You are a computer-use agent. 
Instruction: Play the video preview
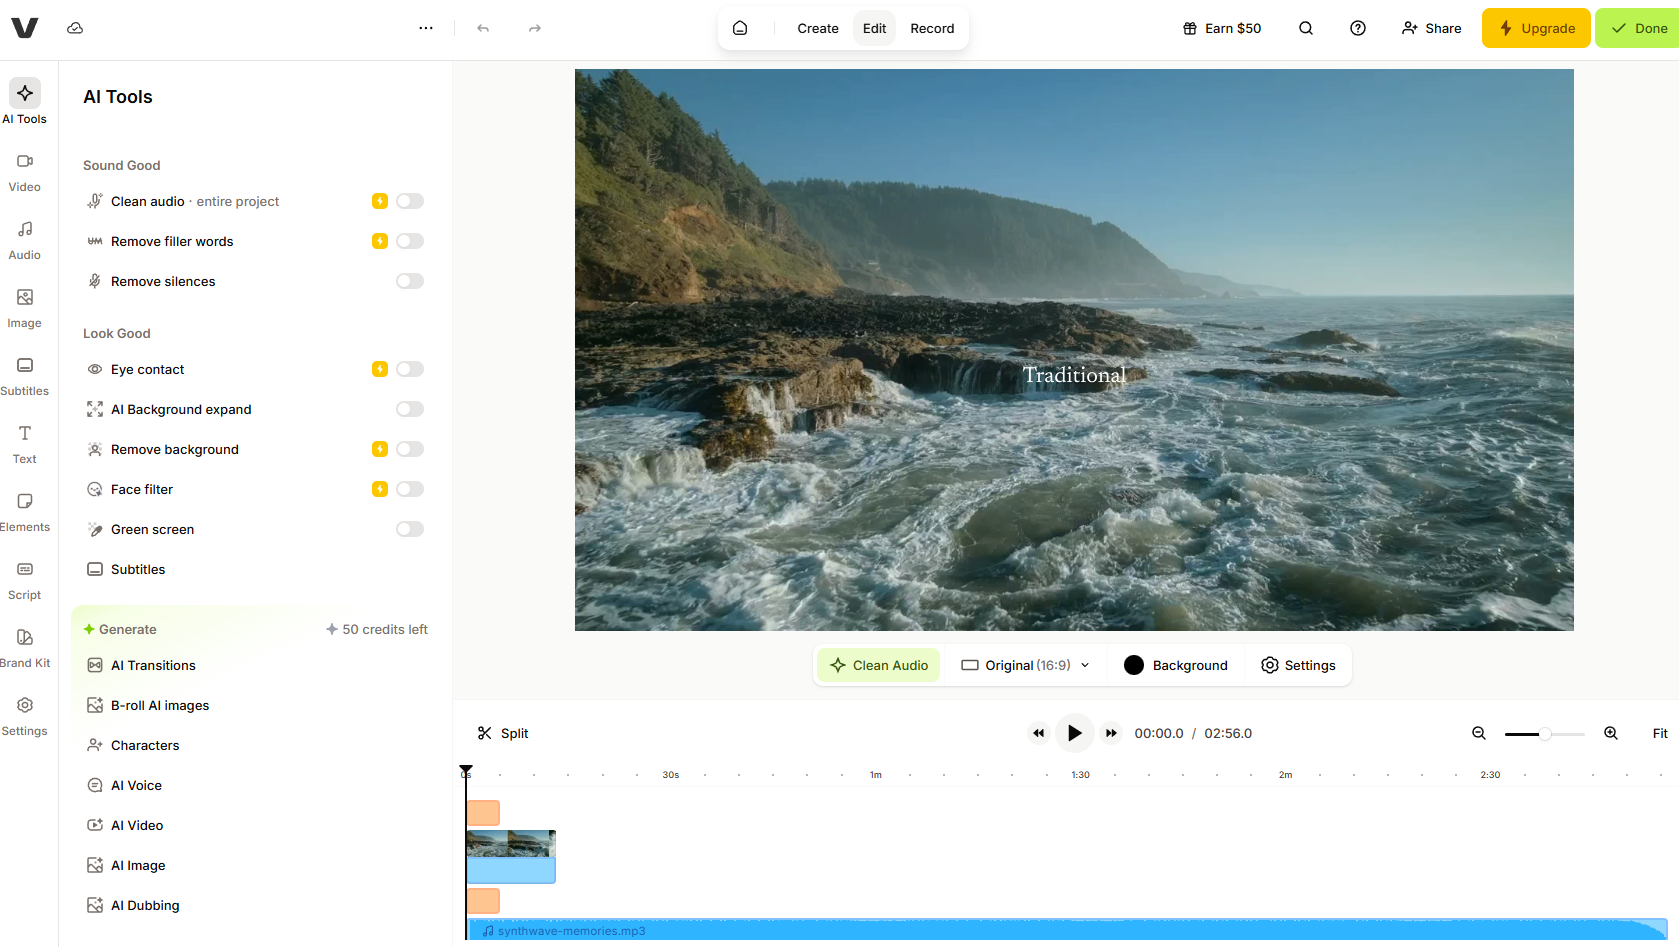(x=1075, y=733)
